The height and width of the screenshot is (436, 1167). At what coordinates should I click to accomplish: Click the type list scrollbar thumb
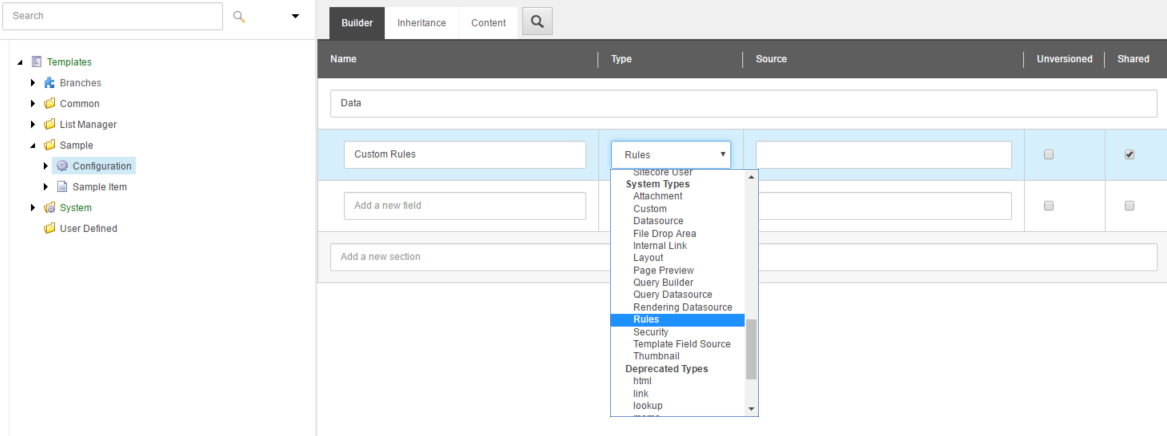[x=751, y=349]
